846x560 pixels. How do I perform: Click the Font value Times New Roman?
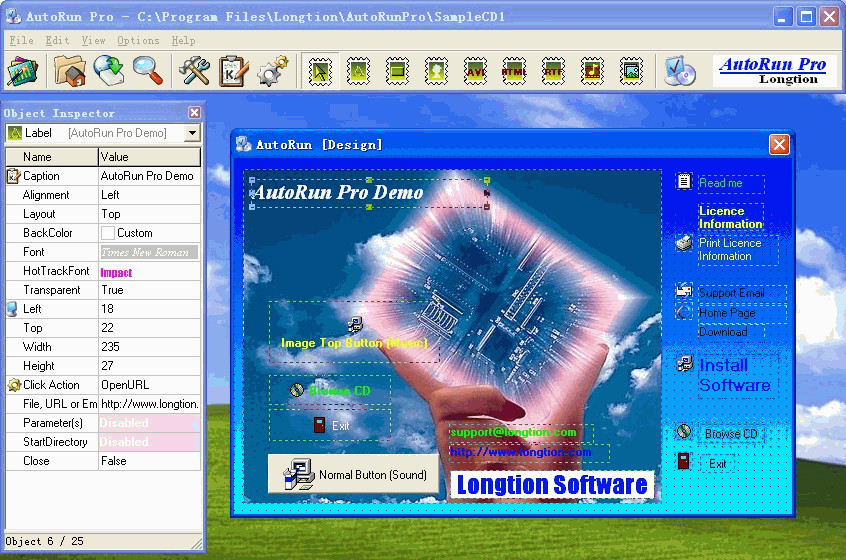pyautogui.click(x=149, y=252)
